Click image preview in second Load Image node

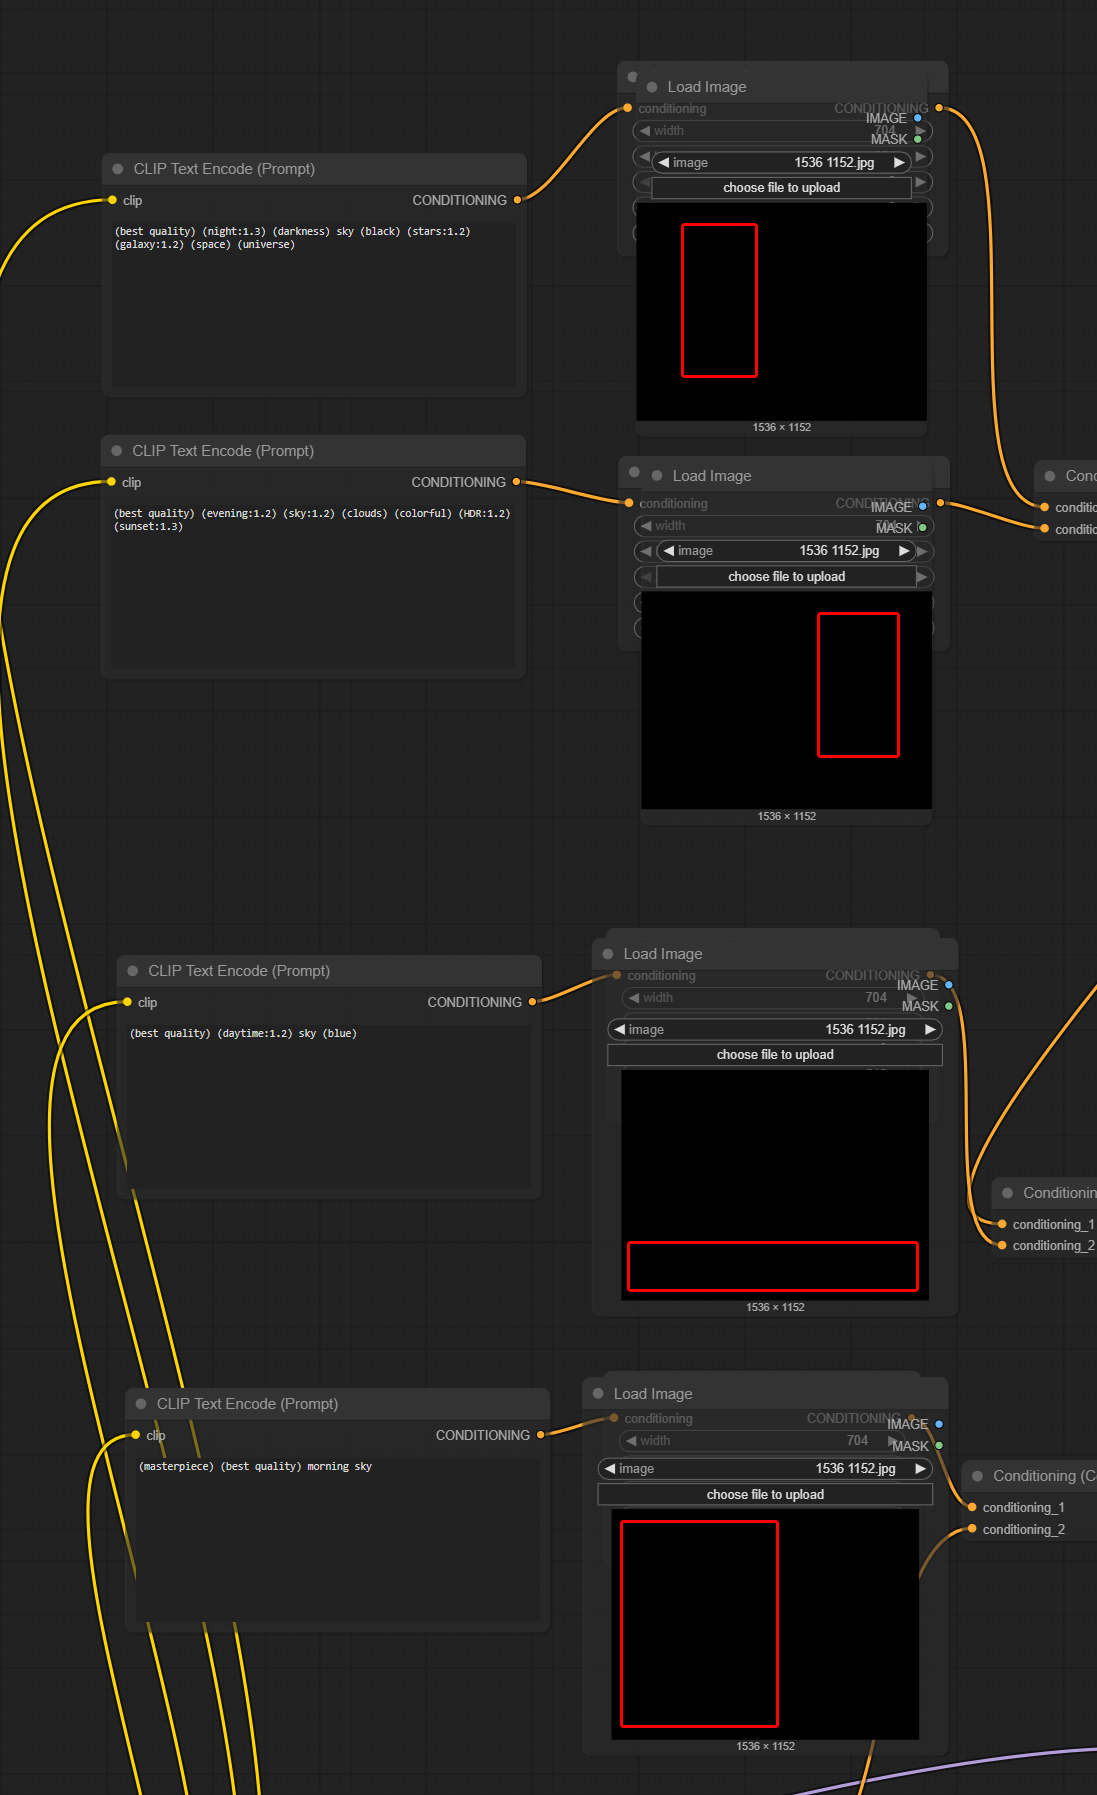(x=786, y=700)
